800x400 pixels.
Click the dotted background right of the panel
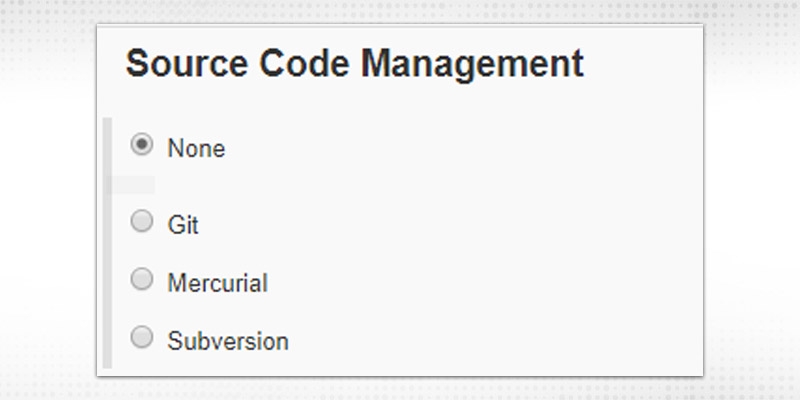[x=752, y=200]
